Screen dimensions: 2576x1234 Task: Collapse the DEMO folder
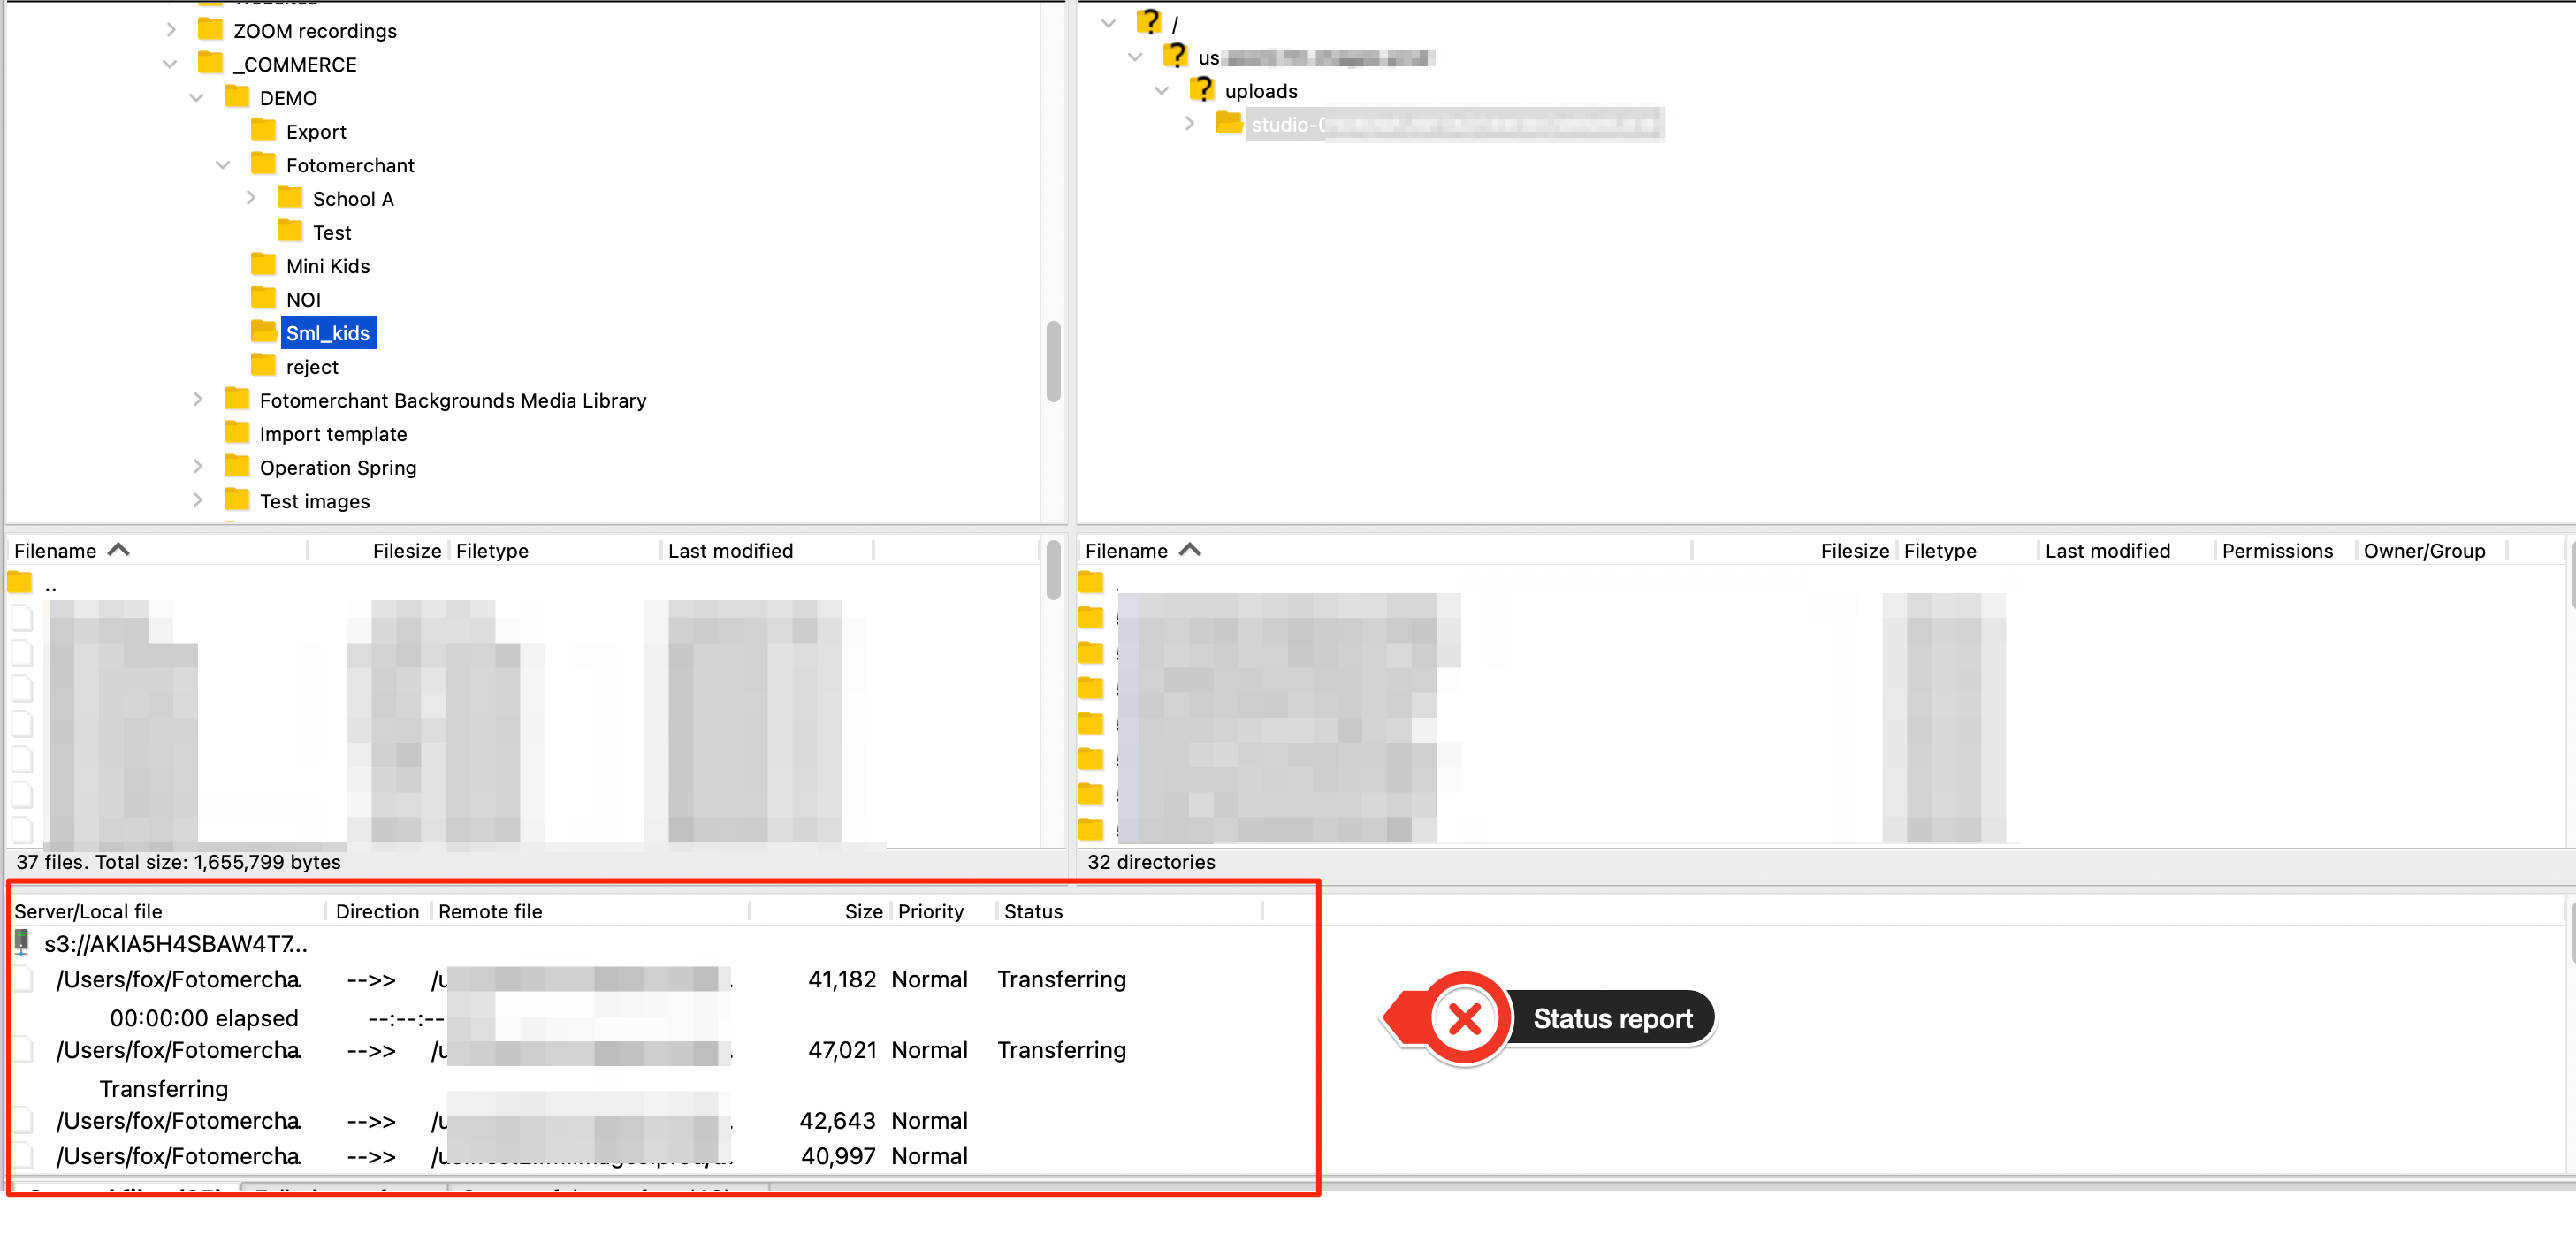click(197, 97)
